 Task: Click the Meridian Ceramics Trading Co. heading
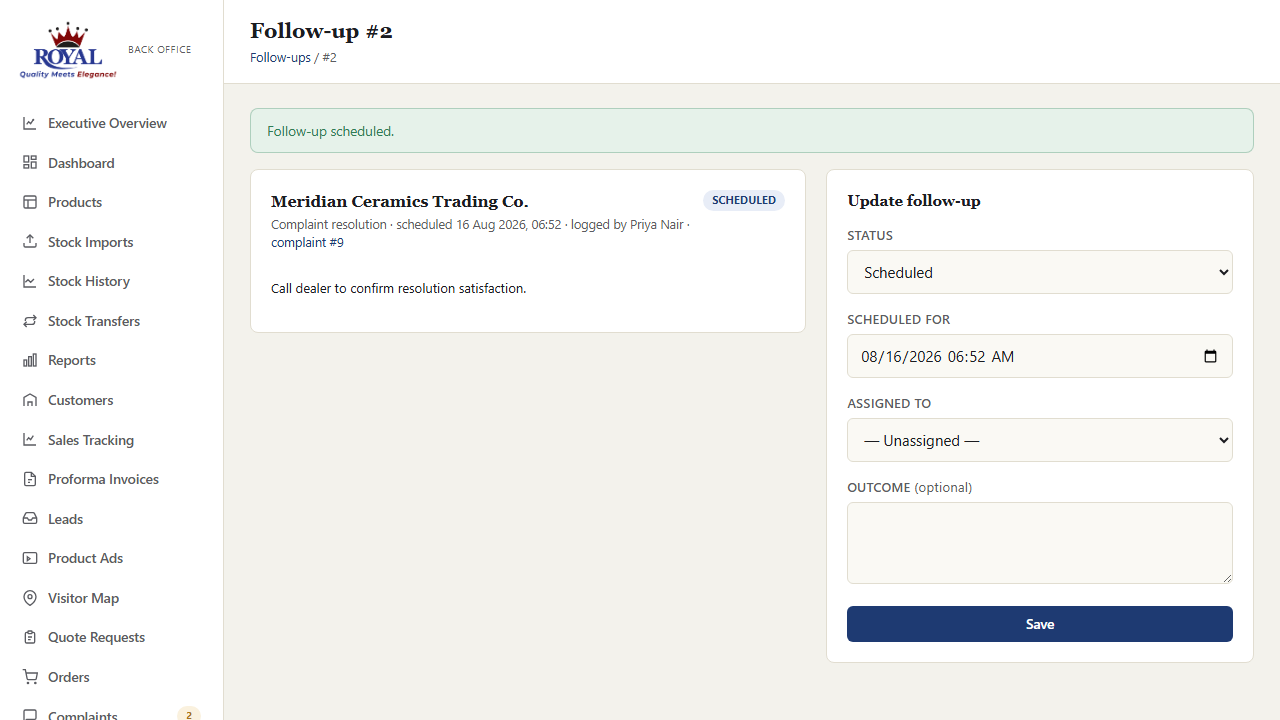point(400,202)
